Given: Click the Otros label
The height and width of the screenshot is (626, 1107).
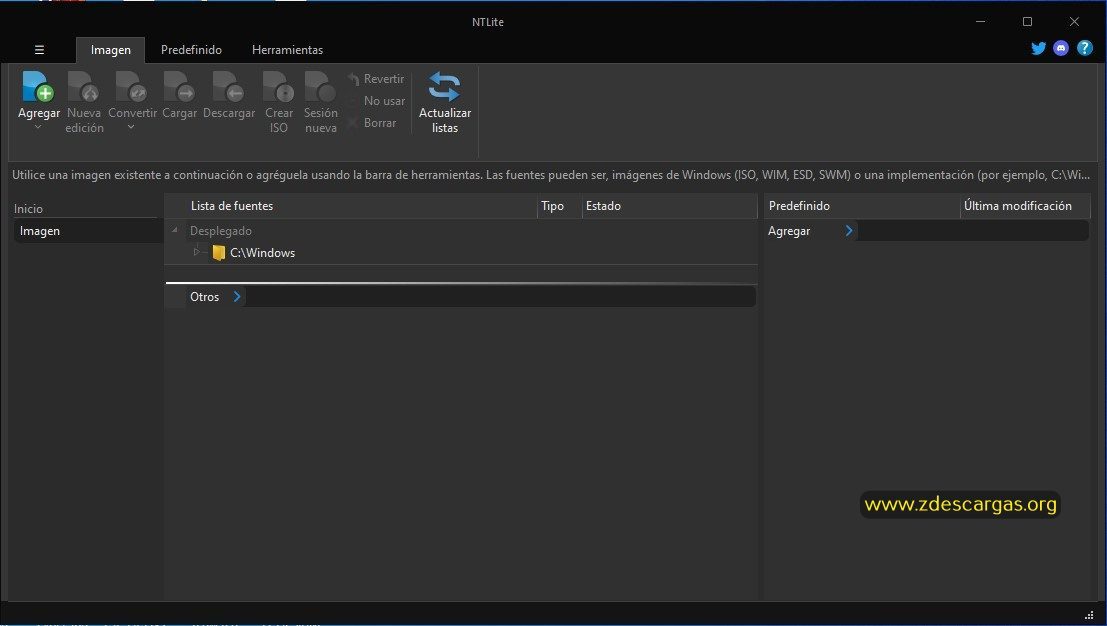Looking at the screenshot, I should pos(205,297).
